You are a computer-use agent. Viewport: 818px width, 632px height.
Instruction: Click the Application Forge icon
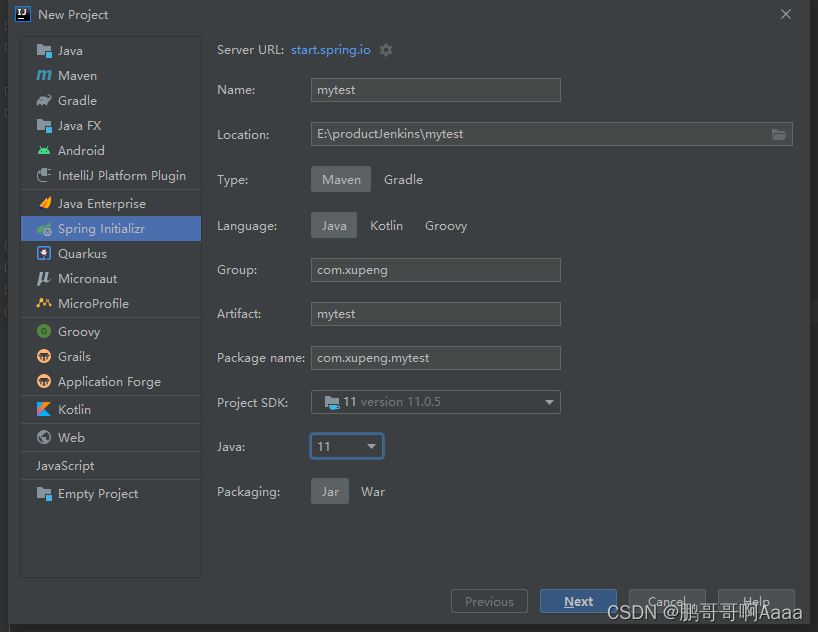(x=44, y=381)
